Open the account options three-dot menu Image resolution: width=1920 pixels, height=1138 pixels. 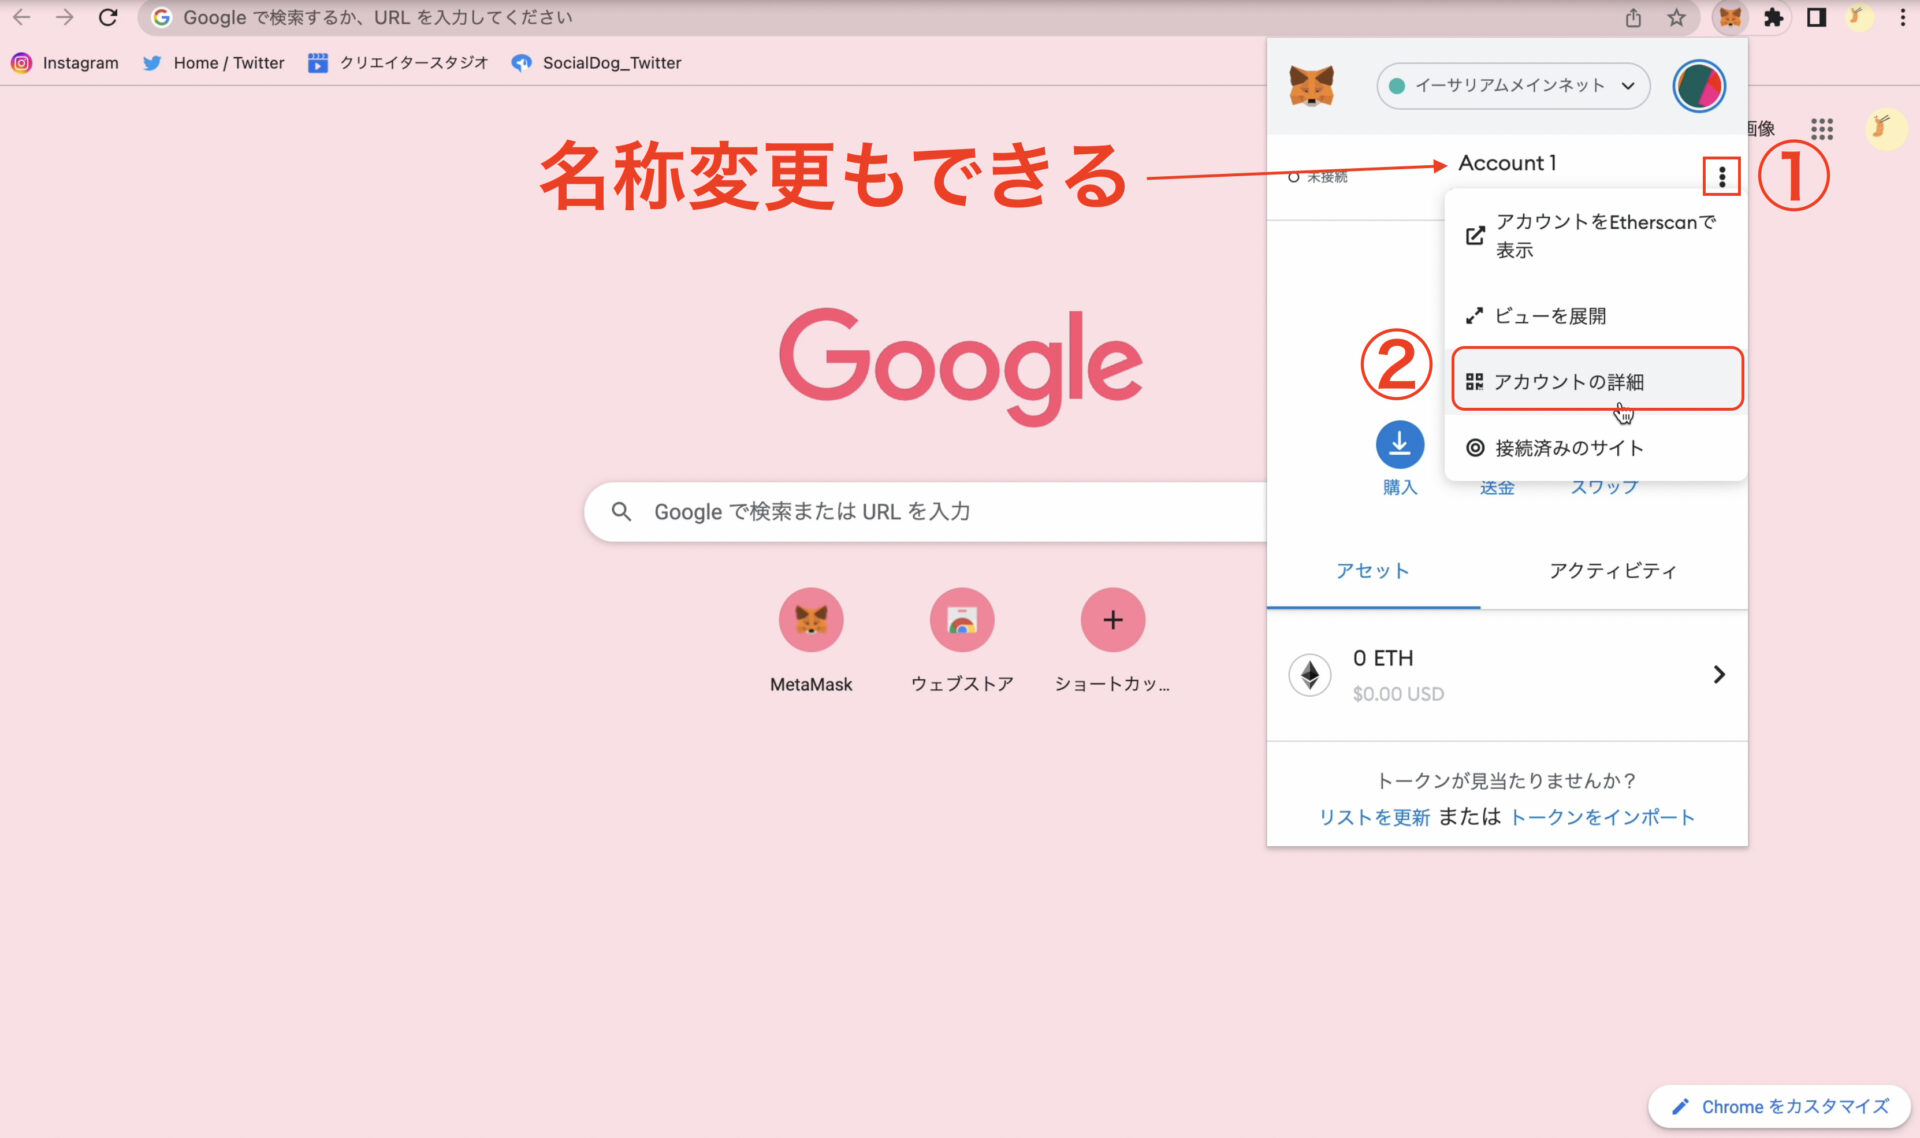1722,177
